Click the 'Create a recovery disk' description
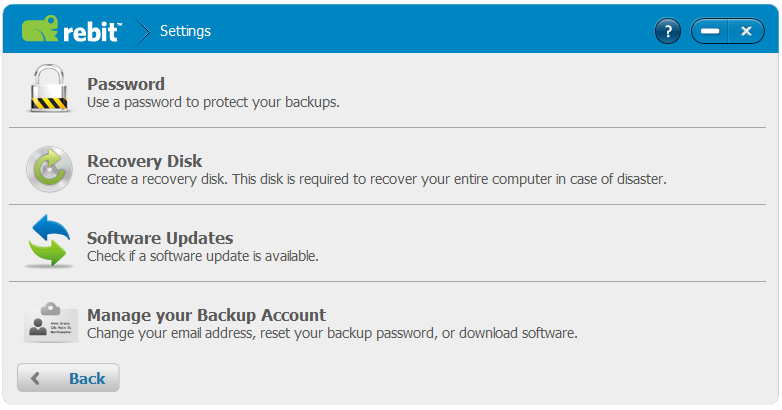The width and height of the screenshot is (782, 410). (x=377, y=179)
